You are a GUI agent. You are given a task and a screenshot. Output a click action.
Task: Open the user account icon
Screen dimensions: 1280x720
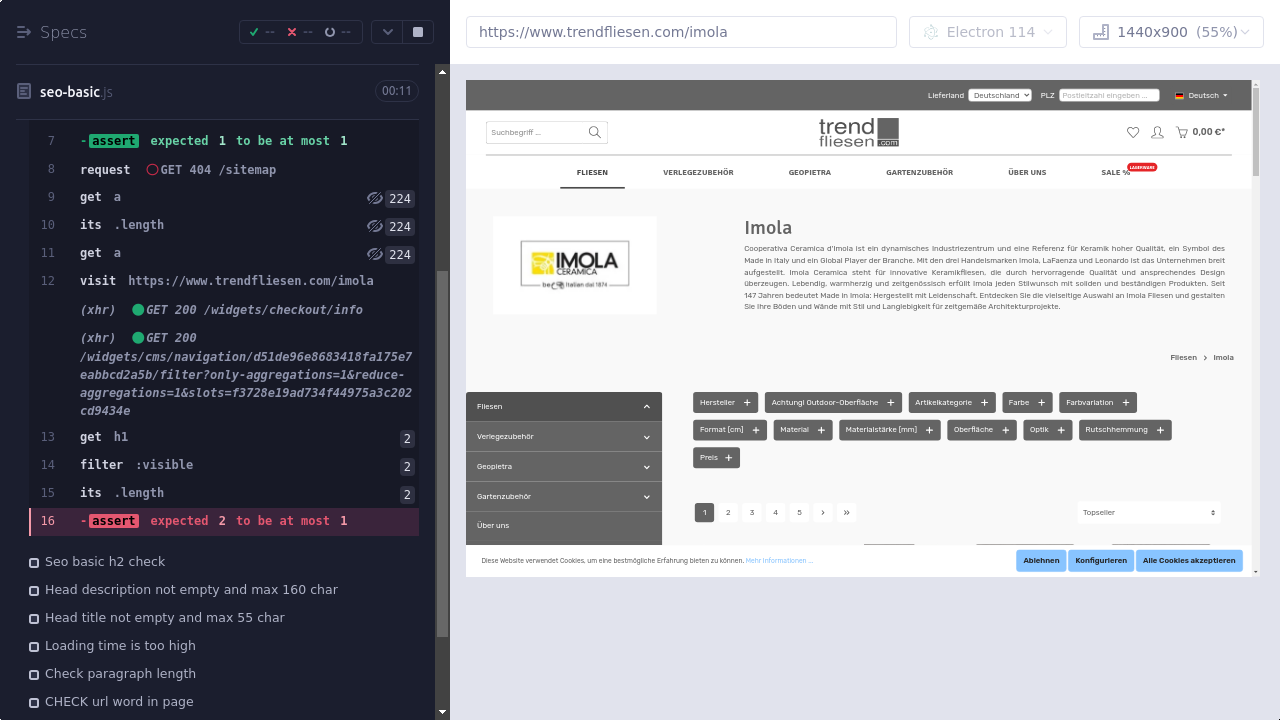(1157, 132)
